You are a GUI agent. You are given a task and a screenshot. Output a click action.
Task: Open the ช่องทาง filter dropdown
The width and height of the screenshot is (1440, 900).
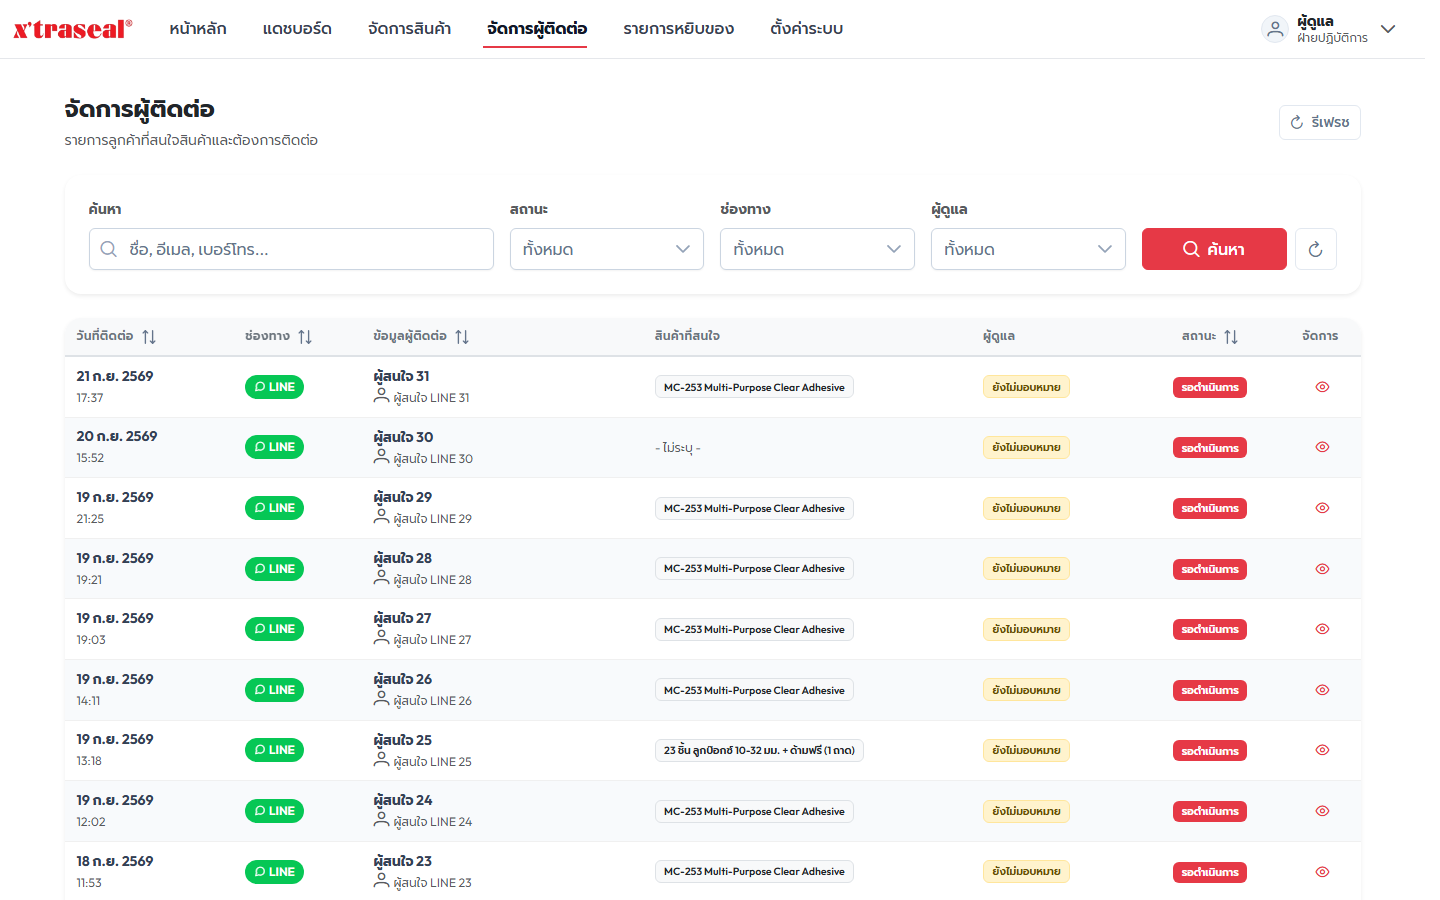point(817,249)
